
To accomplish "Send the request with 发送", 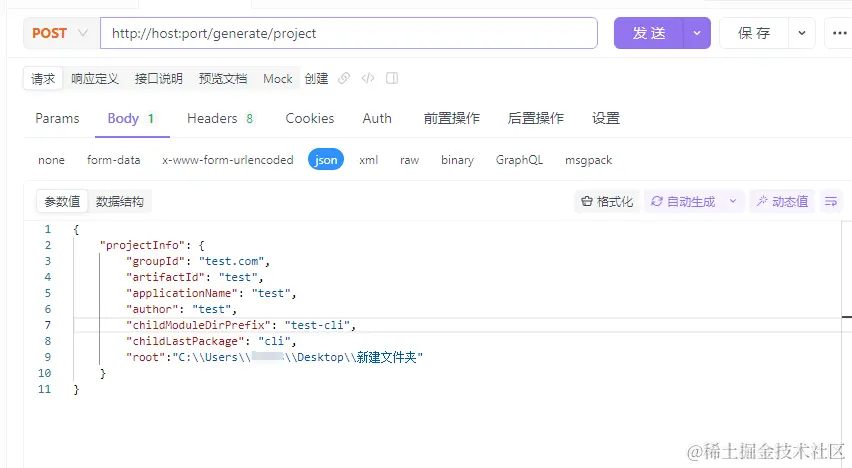I will click(x=649, y=33).
